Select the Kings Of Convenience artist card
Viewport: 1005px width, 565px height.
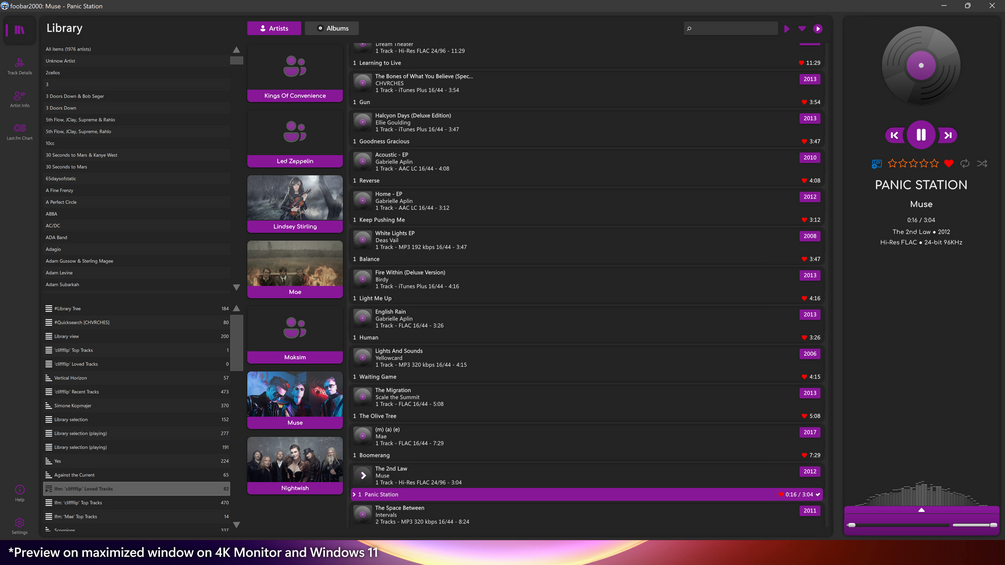[295, 74]
